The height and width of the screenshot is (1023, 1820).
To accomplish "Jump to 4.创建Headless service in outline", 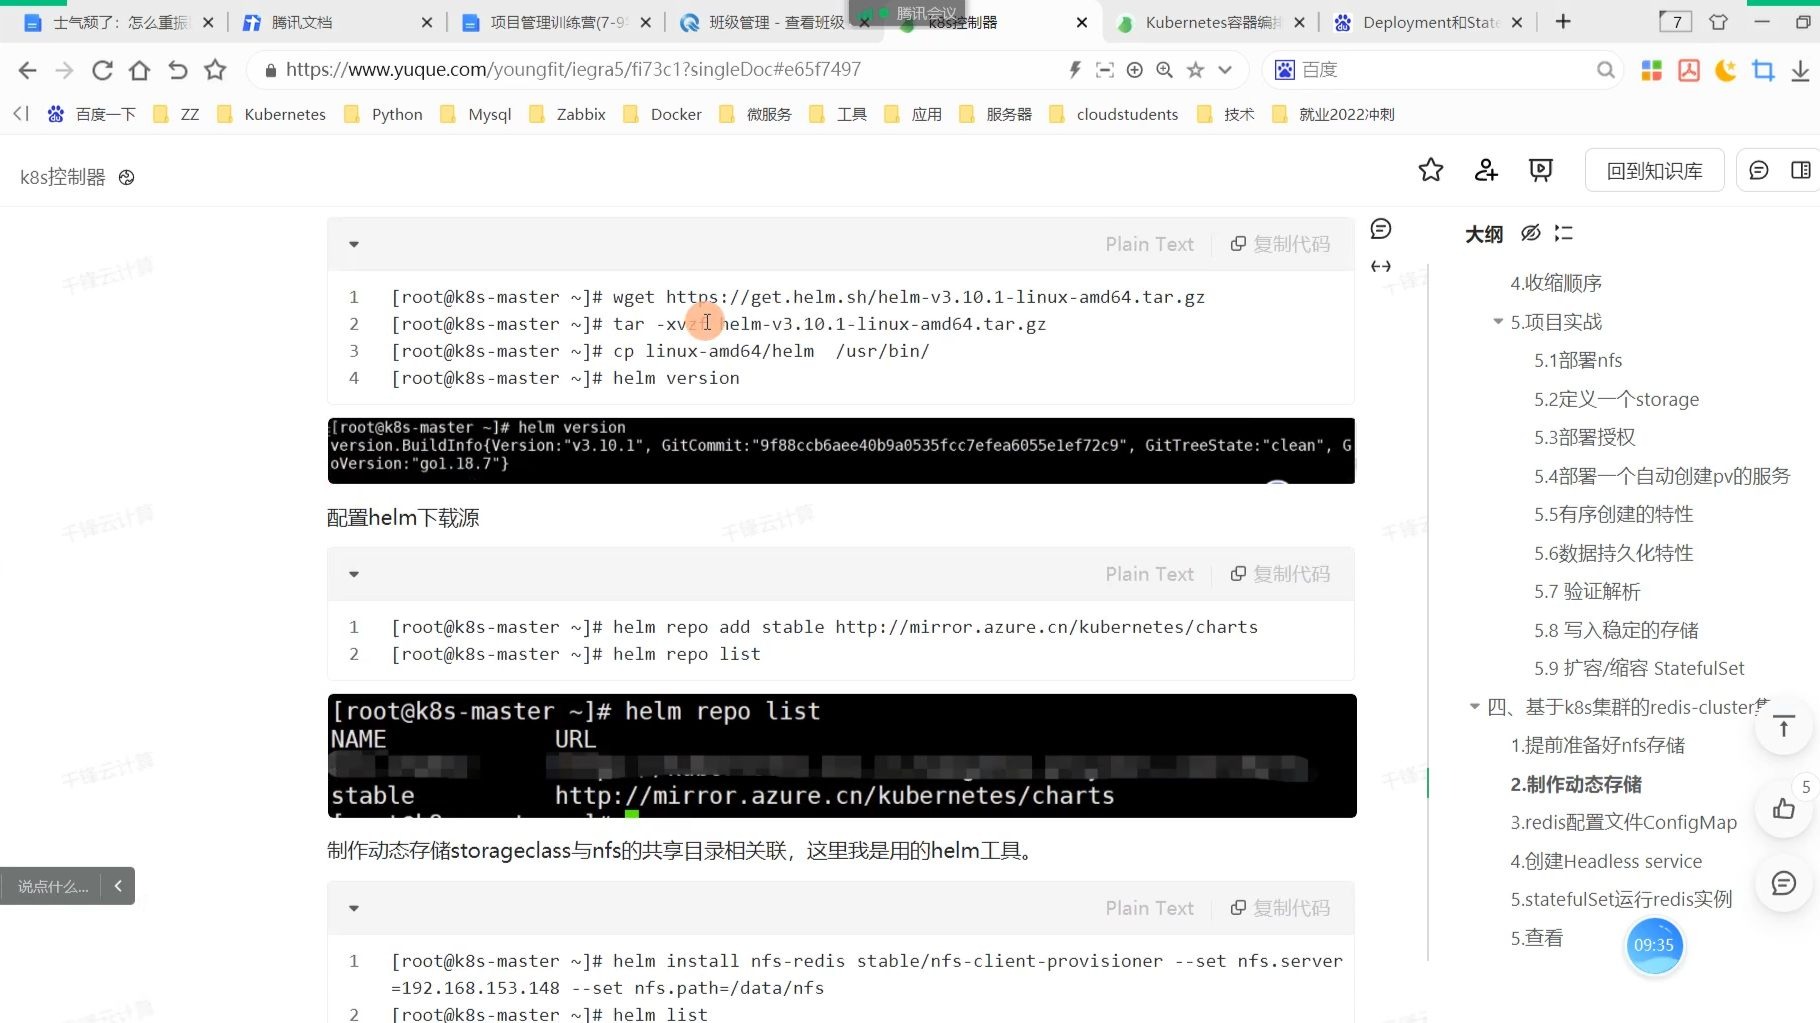I will 1606,861.
